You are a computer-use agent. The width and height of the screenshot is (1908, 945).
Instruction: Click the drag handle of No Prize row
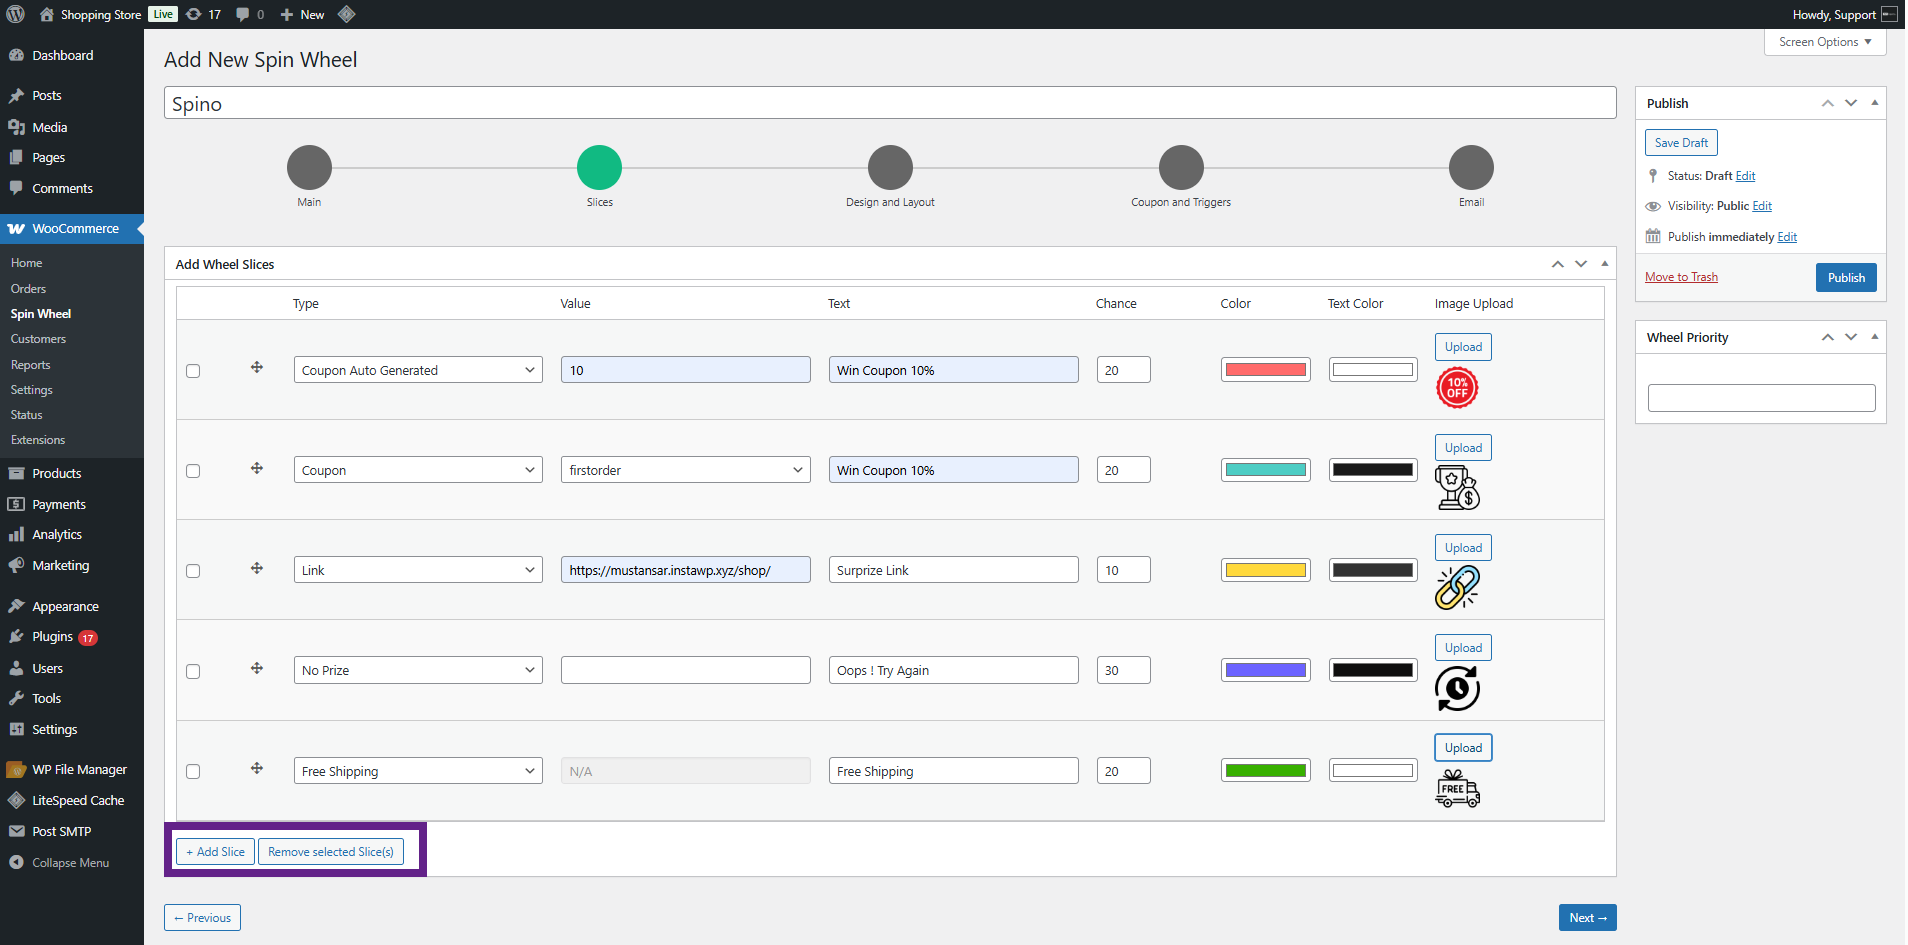257,668
